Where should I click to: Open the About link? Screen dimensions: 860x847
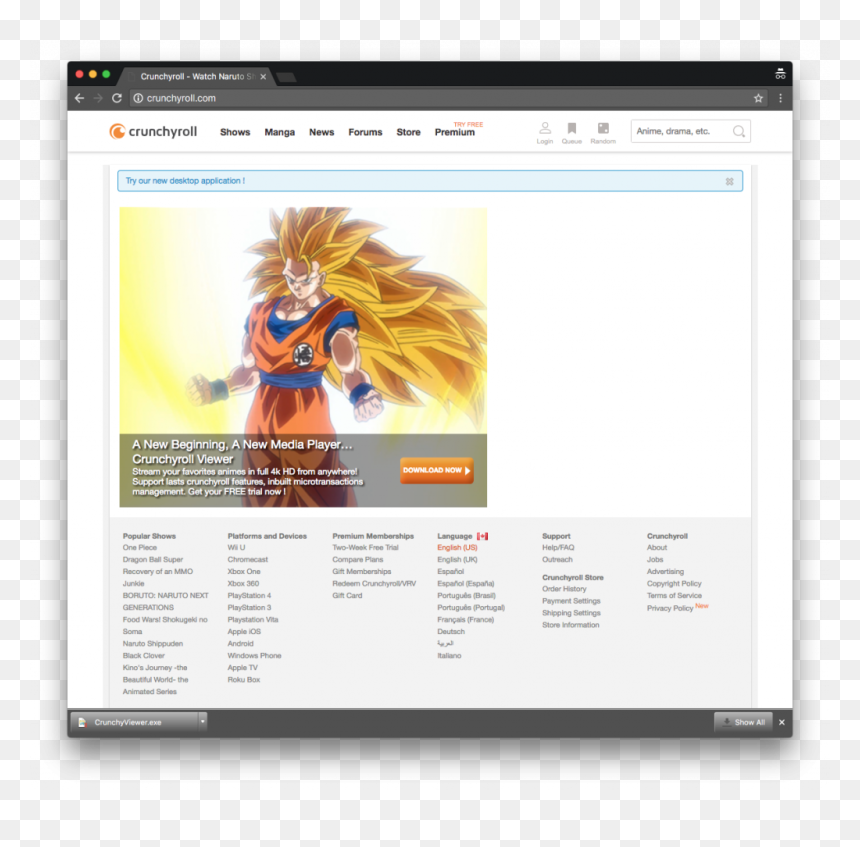click(657, 547)
